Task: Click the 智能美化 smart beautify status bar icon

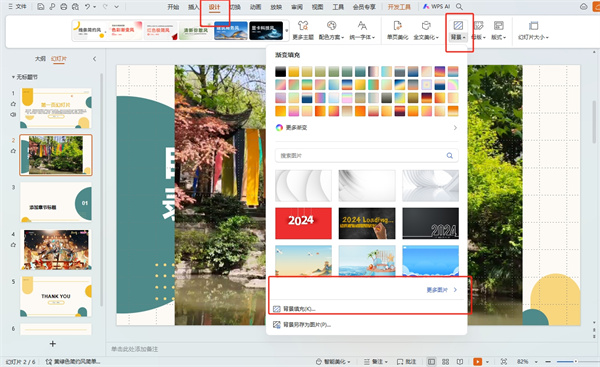Action: click(x=319, y=362)
